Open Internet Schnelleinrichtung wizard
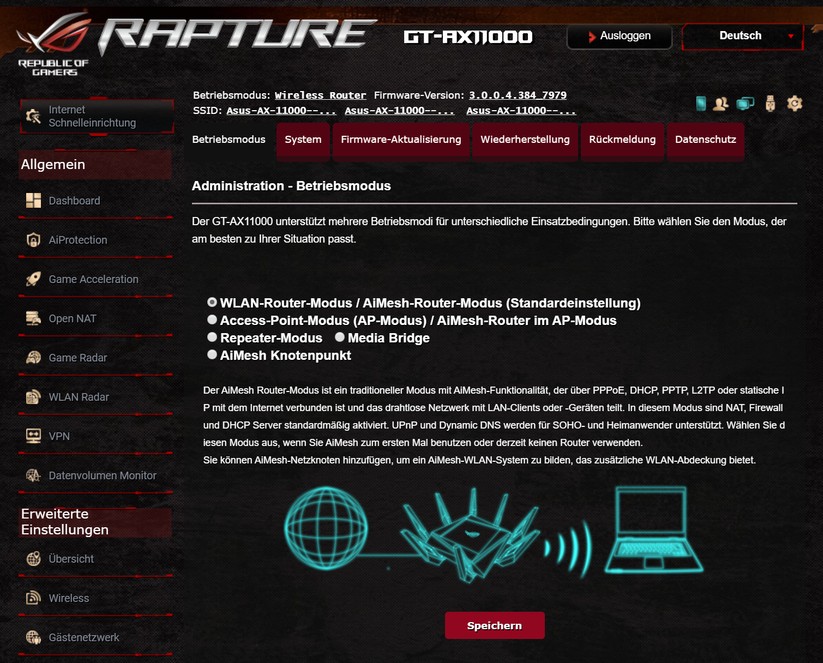This screenshot has height=663, width=823. click(x=97, y=116)
